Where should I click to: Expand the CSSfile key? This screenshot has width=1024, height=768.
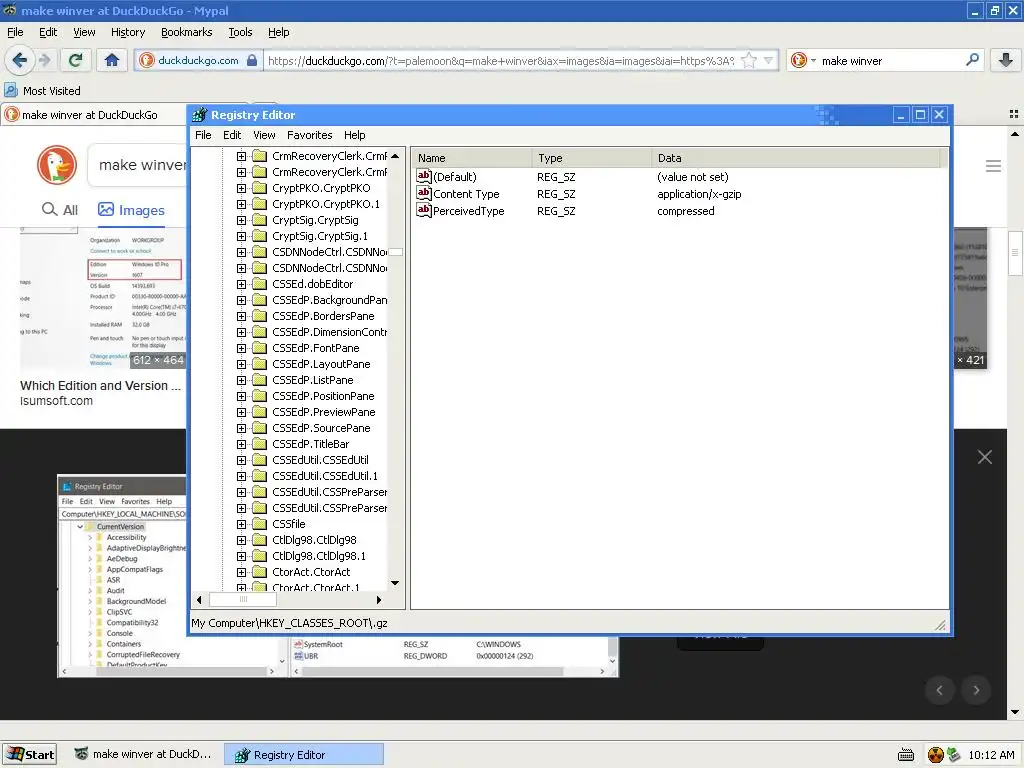241,524
